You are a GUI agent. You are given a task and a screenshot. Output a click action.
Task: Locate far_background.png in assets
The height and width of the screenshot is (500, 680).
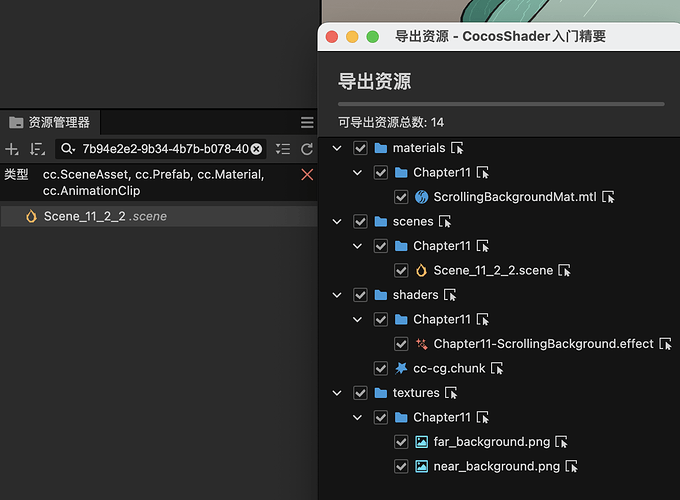pyautogui.click(x=562, y=442)
